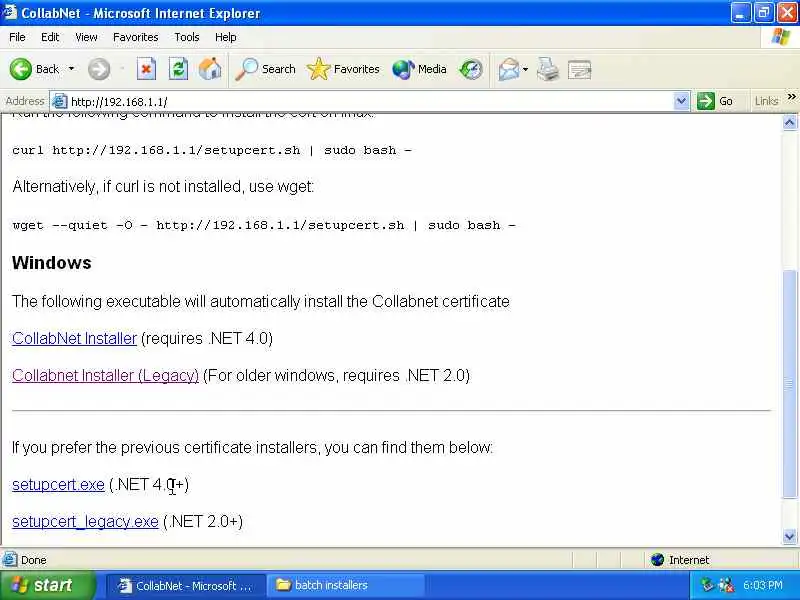The image size is (800, 600).
Task: Open the Search toolbar button
Action: coord(265,69)
